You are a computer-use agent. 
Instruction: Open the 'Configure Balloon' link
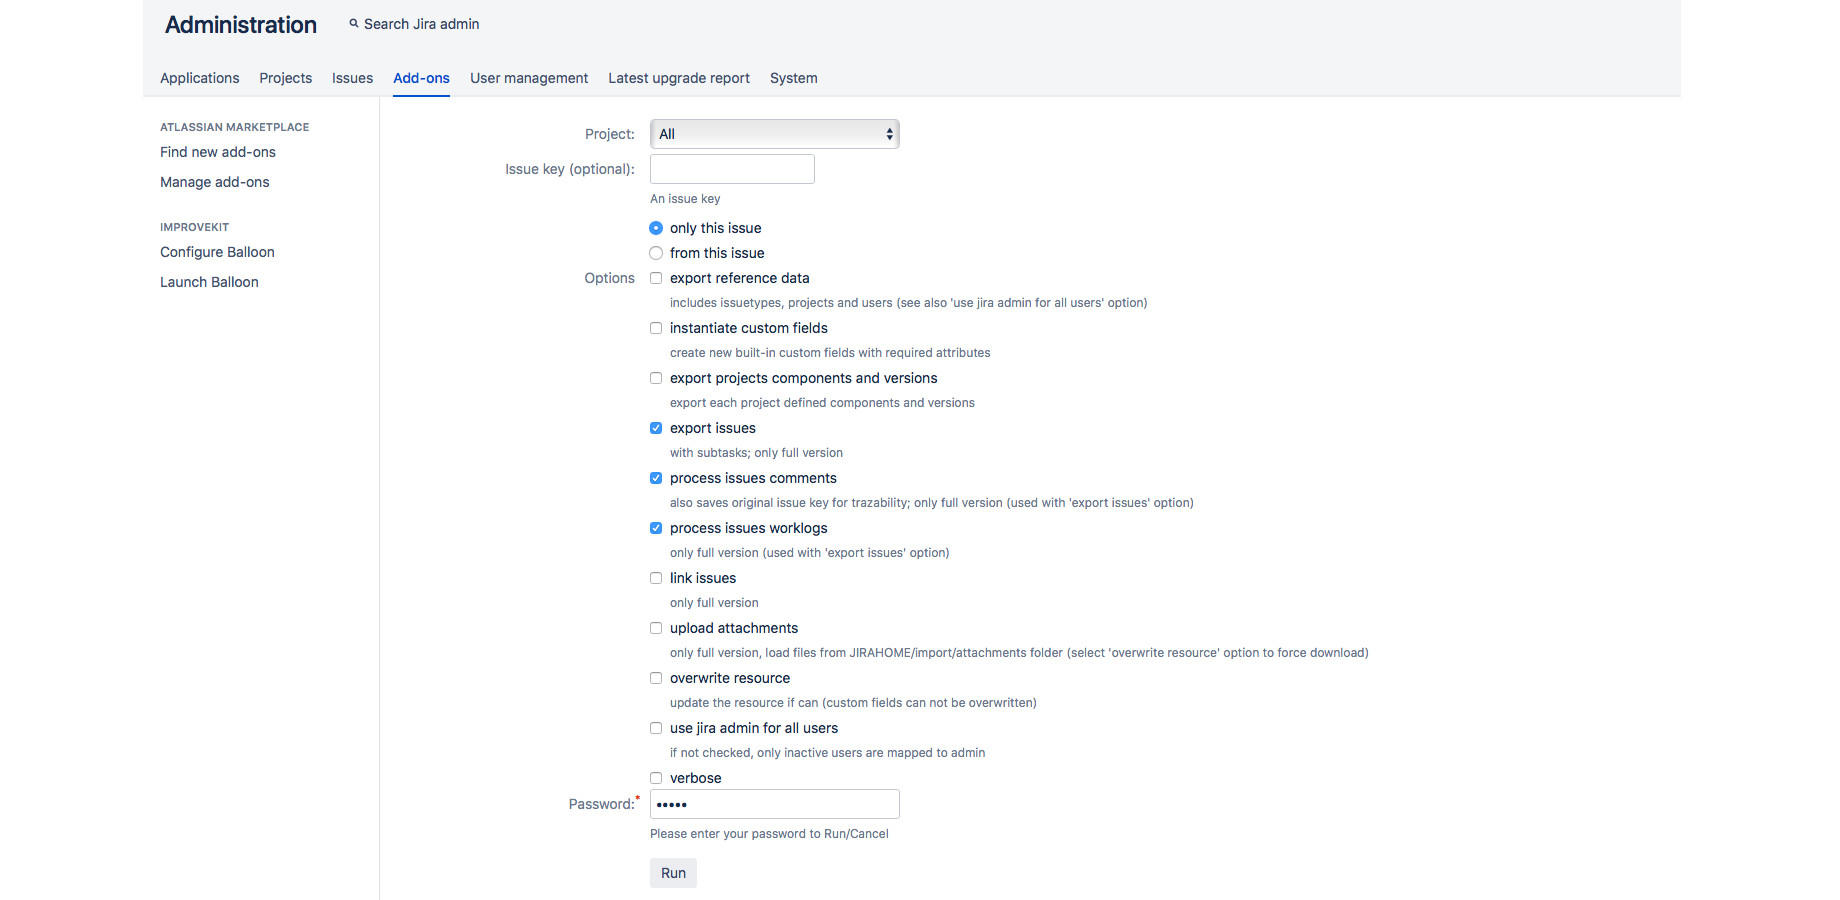click(x=217, y=252)
